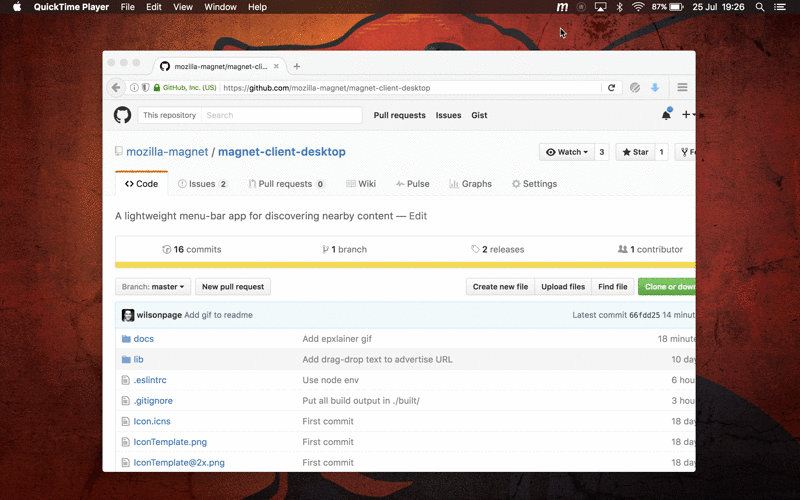This screenshot has height=500, width=800.
Task: Click the browser URL address bar
Action: [411, 88]
